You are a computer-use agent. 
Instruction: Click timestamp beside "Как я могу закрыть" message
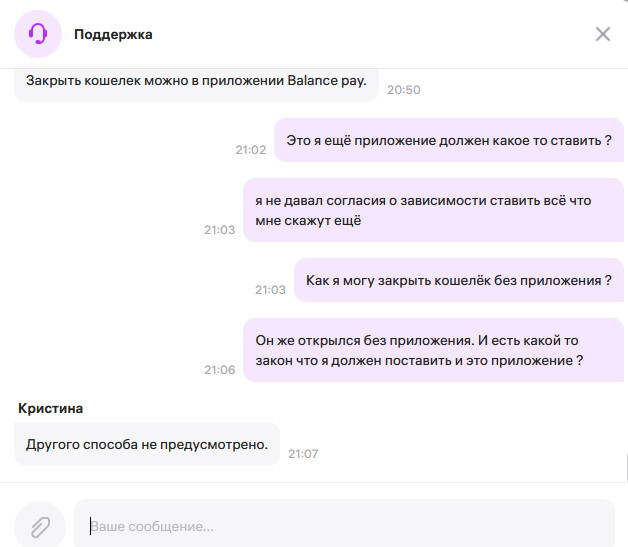coord(270,290)
